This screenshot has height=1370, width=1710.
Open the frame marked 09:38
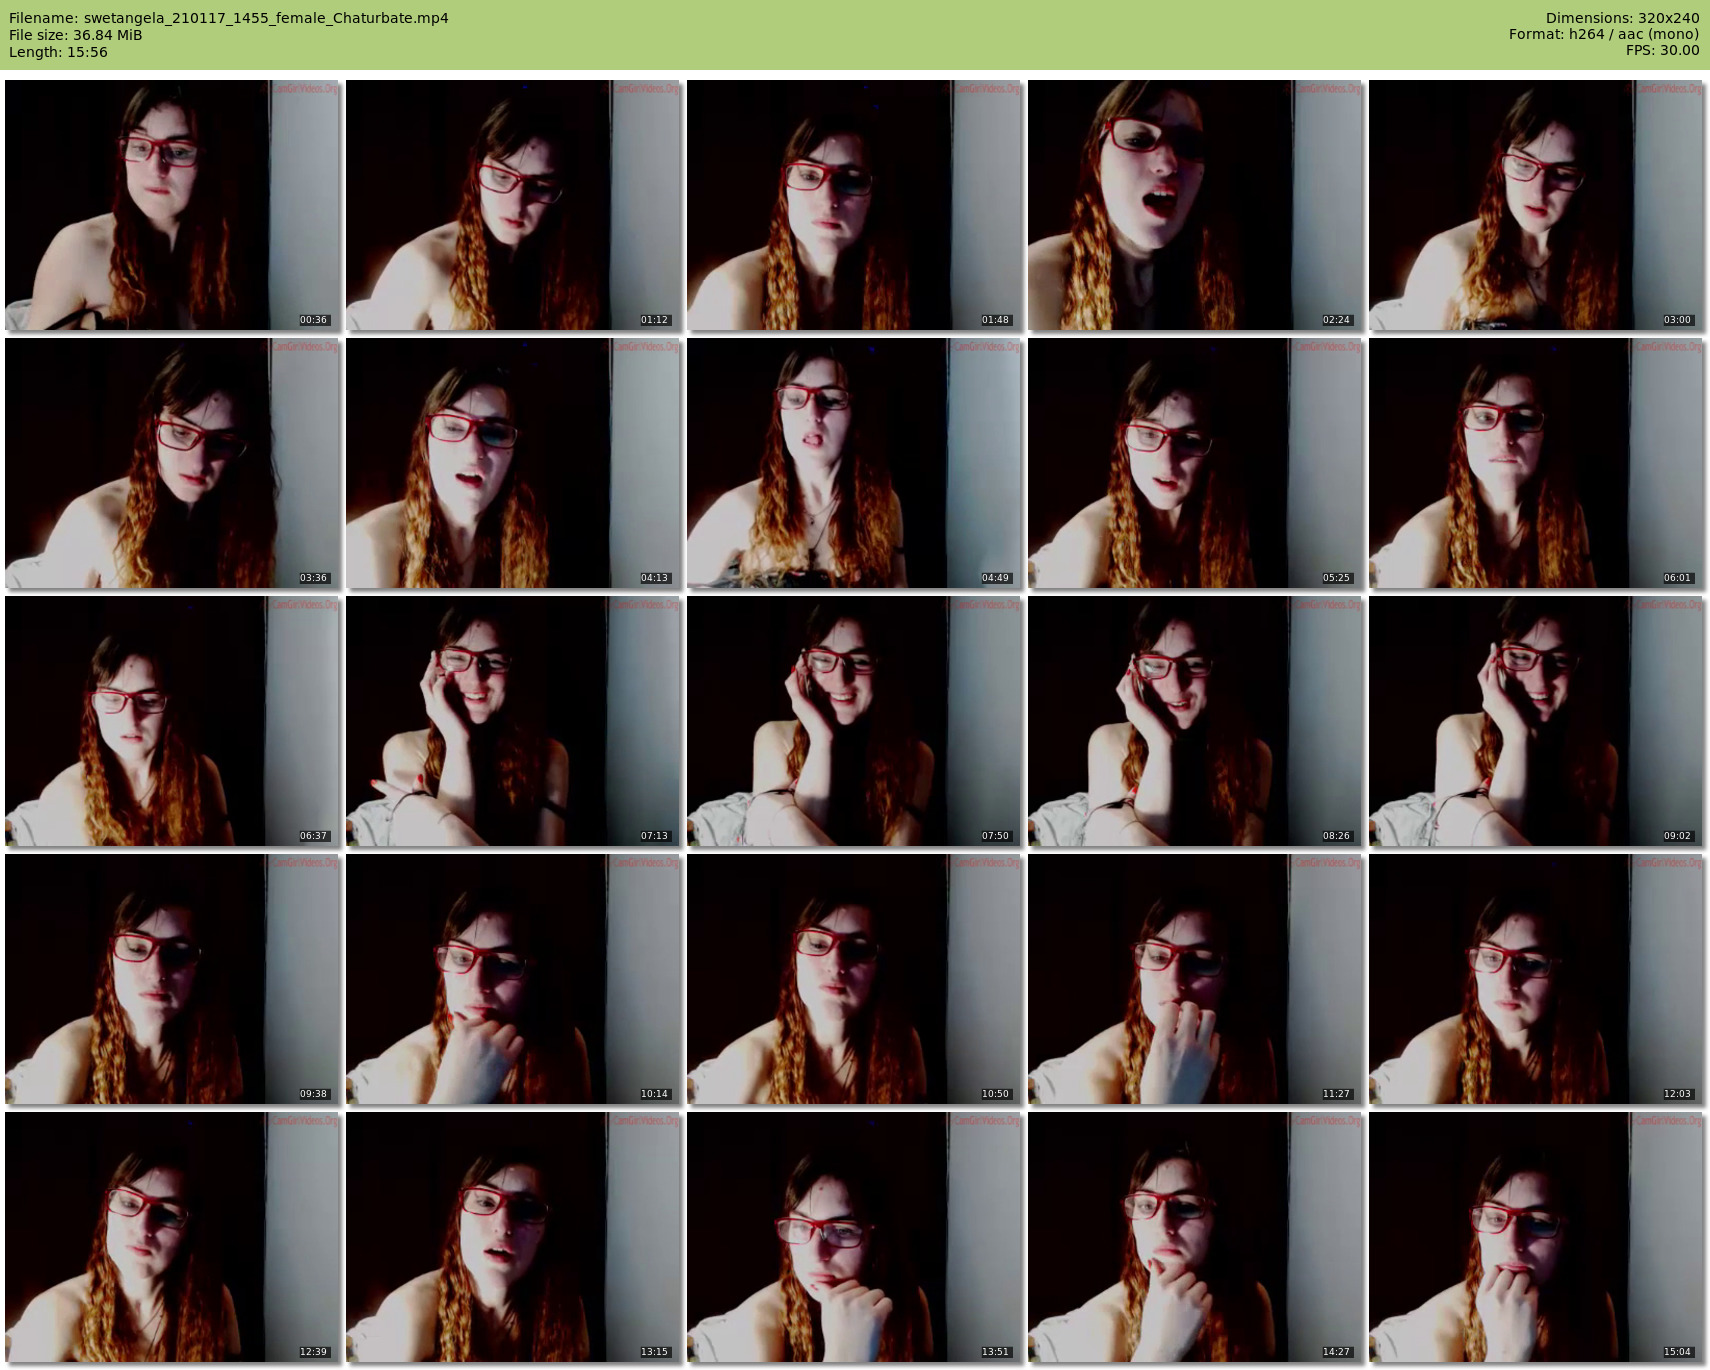(x=172, y=979)
